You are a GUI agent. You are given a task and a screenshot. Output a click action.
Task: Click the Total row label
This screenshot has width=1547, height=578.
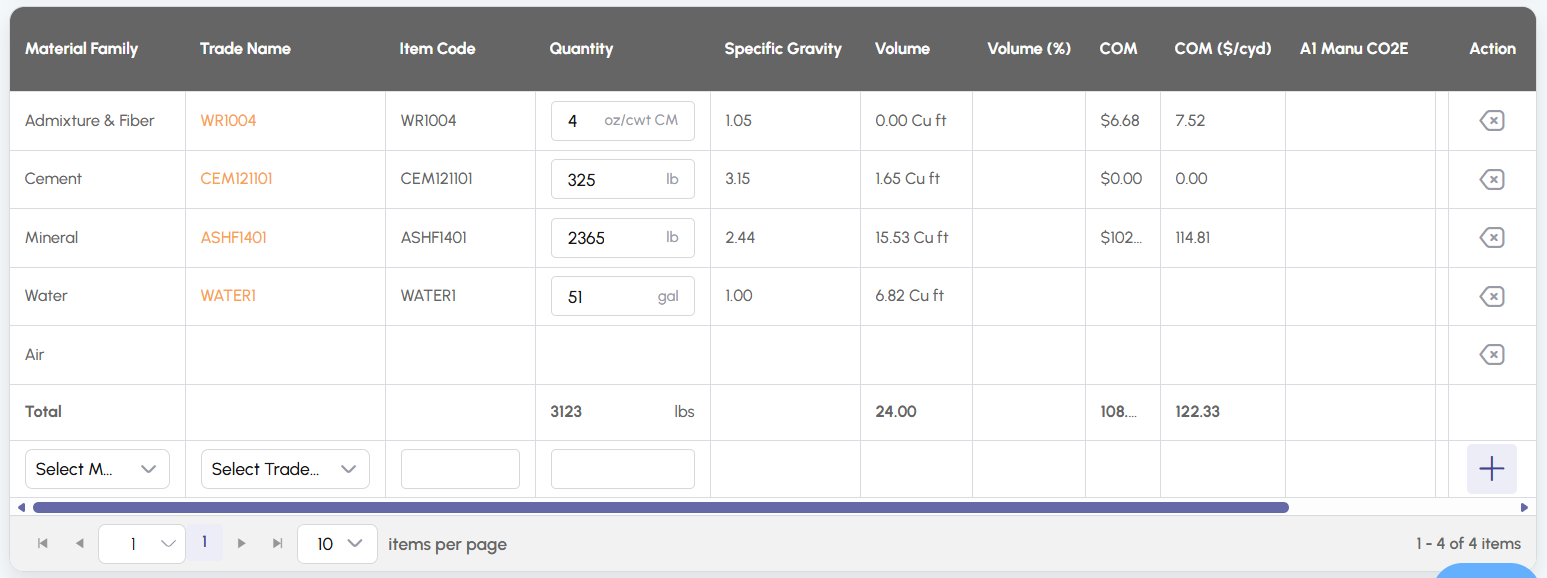(43, 412)
